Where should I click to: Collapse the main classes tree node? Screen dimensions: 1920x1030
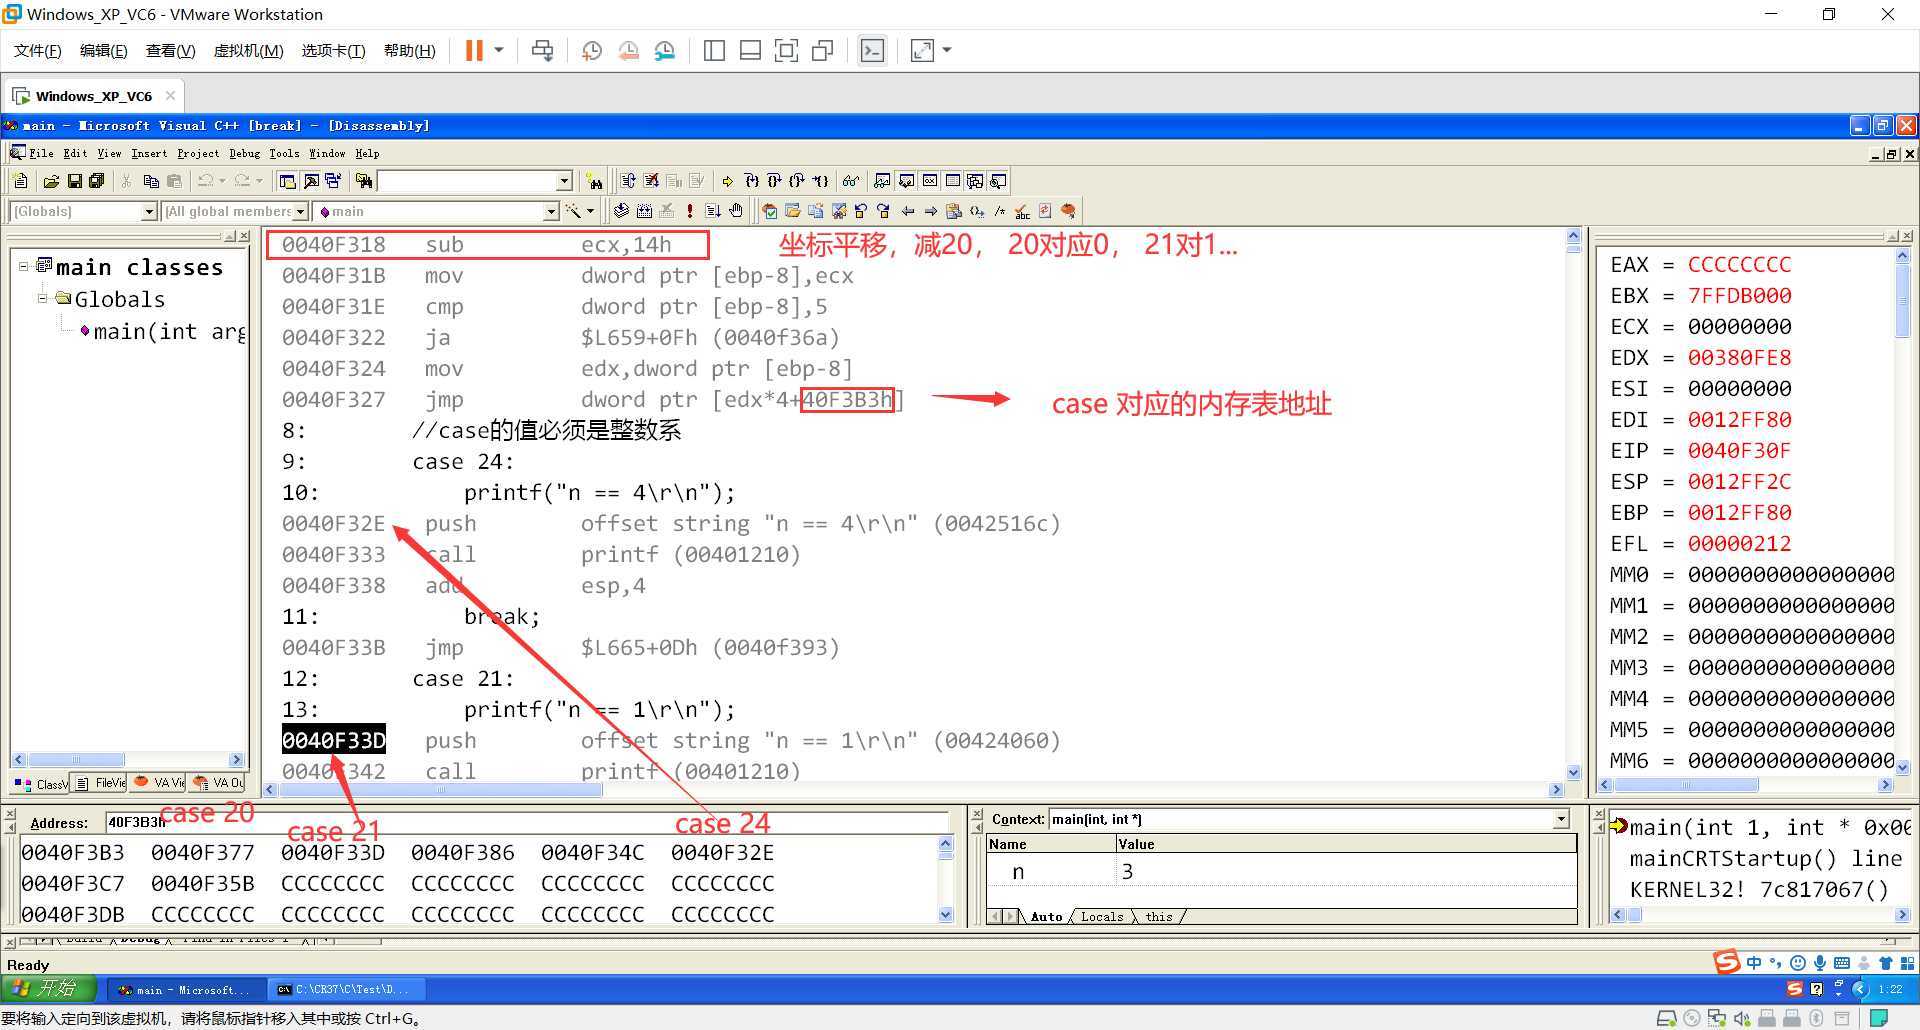(24, 267)
